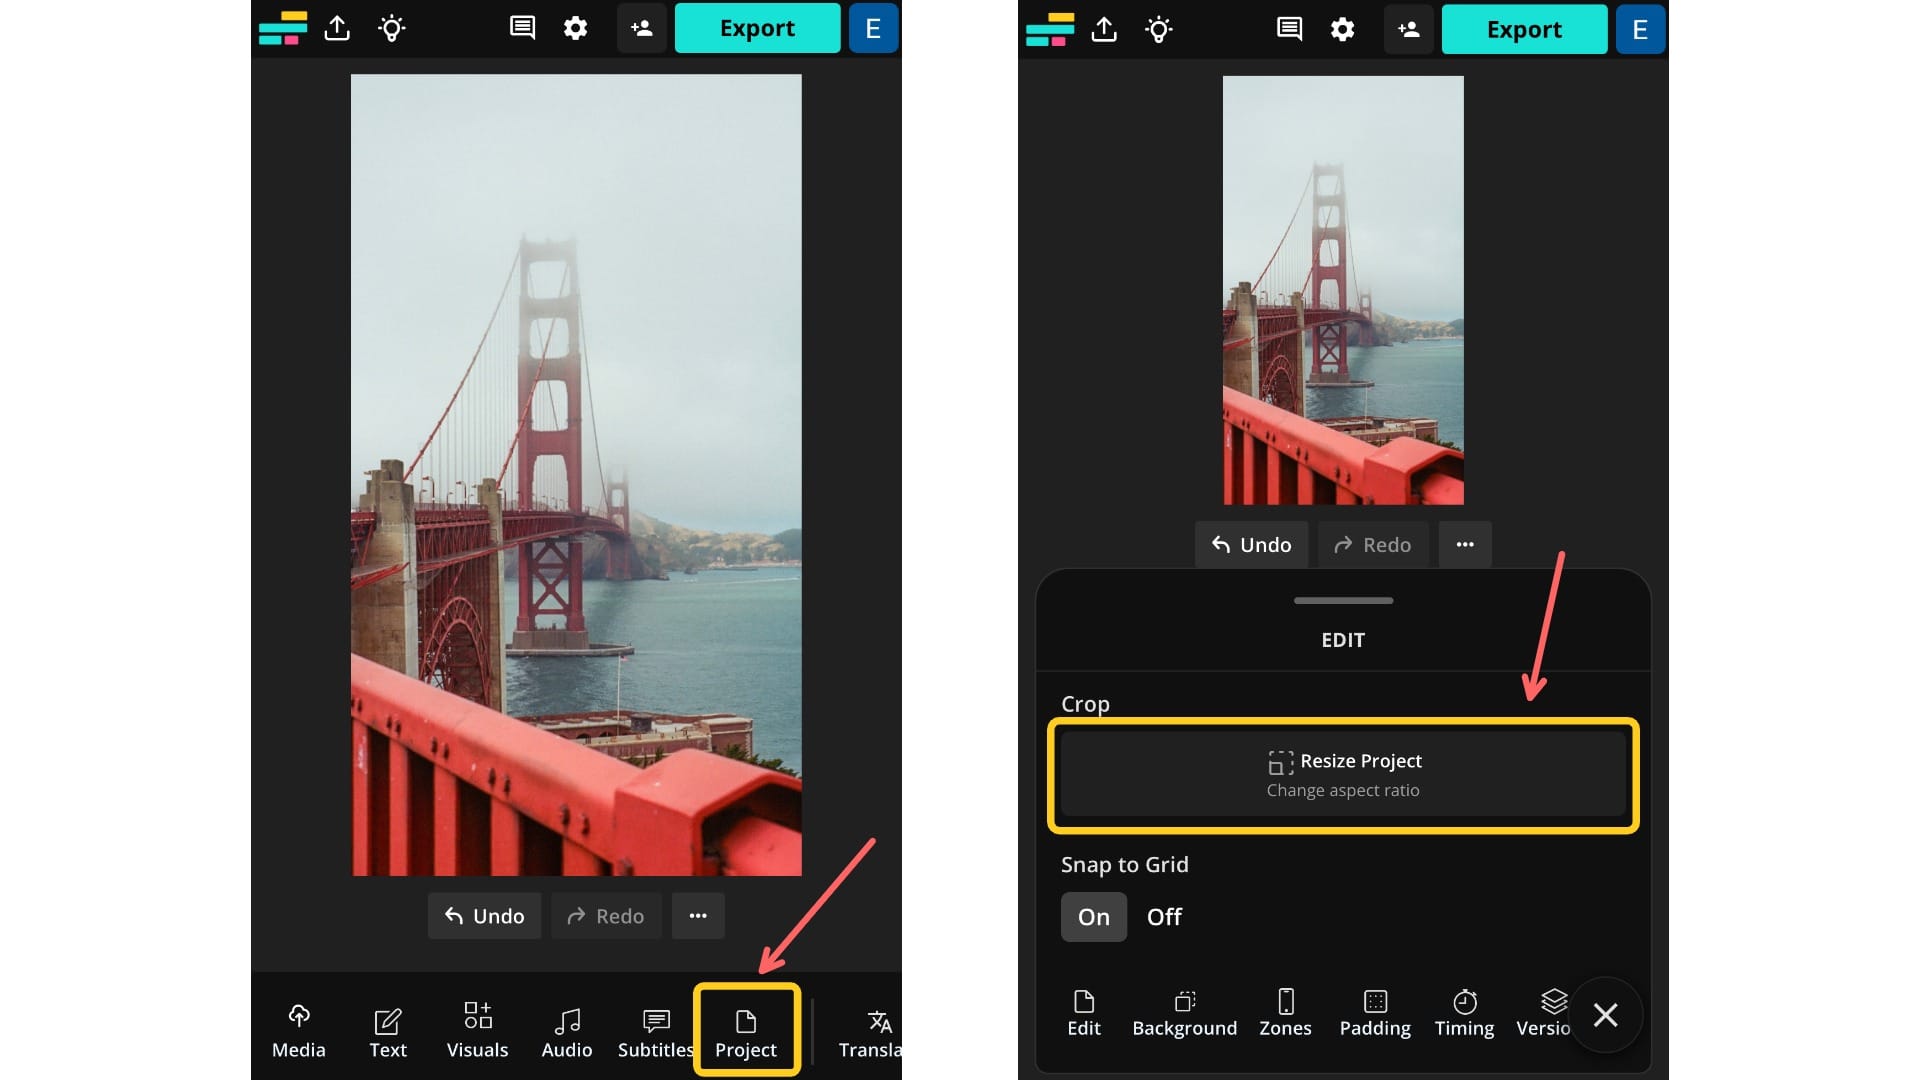Click the Kapwing logo

click(283, 28)
